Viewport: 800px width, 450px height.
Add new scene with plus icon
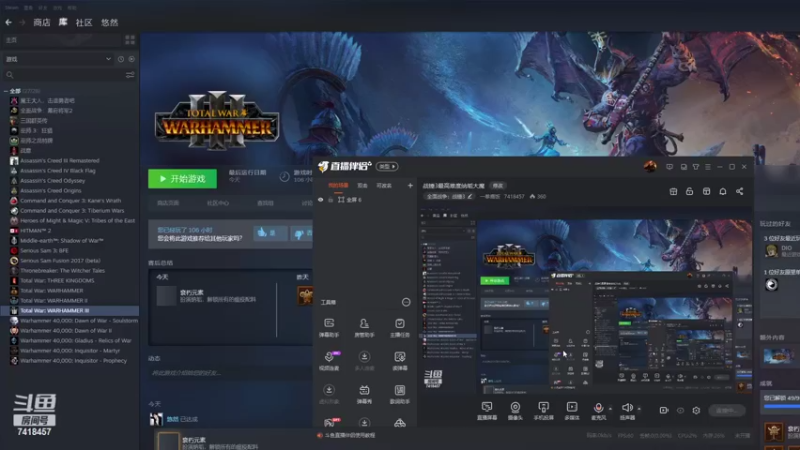click(x=410, y=186)
